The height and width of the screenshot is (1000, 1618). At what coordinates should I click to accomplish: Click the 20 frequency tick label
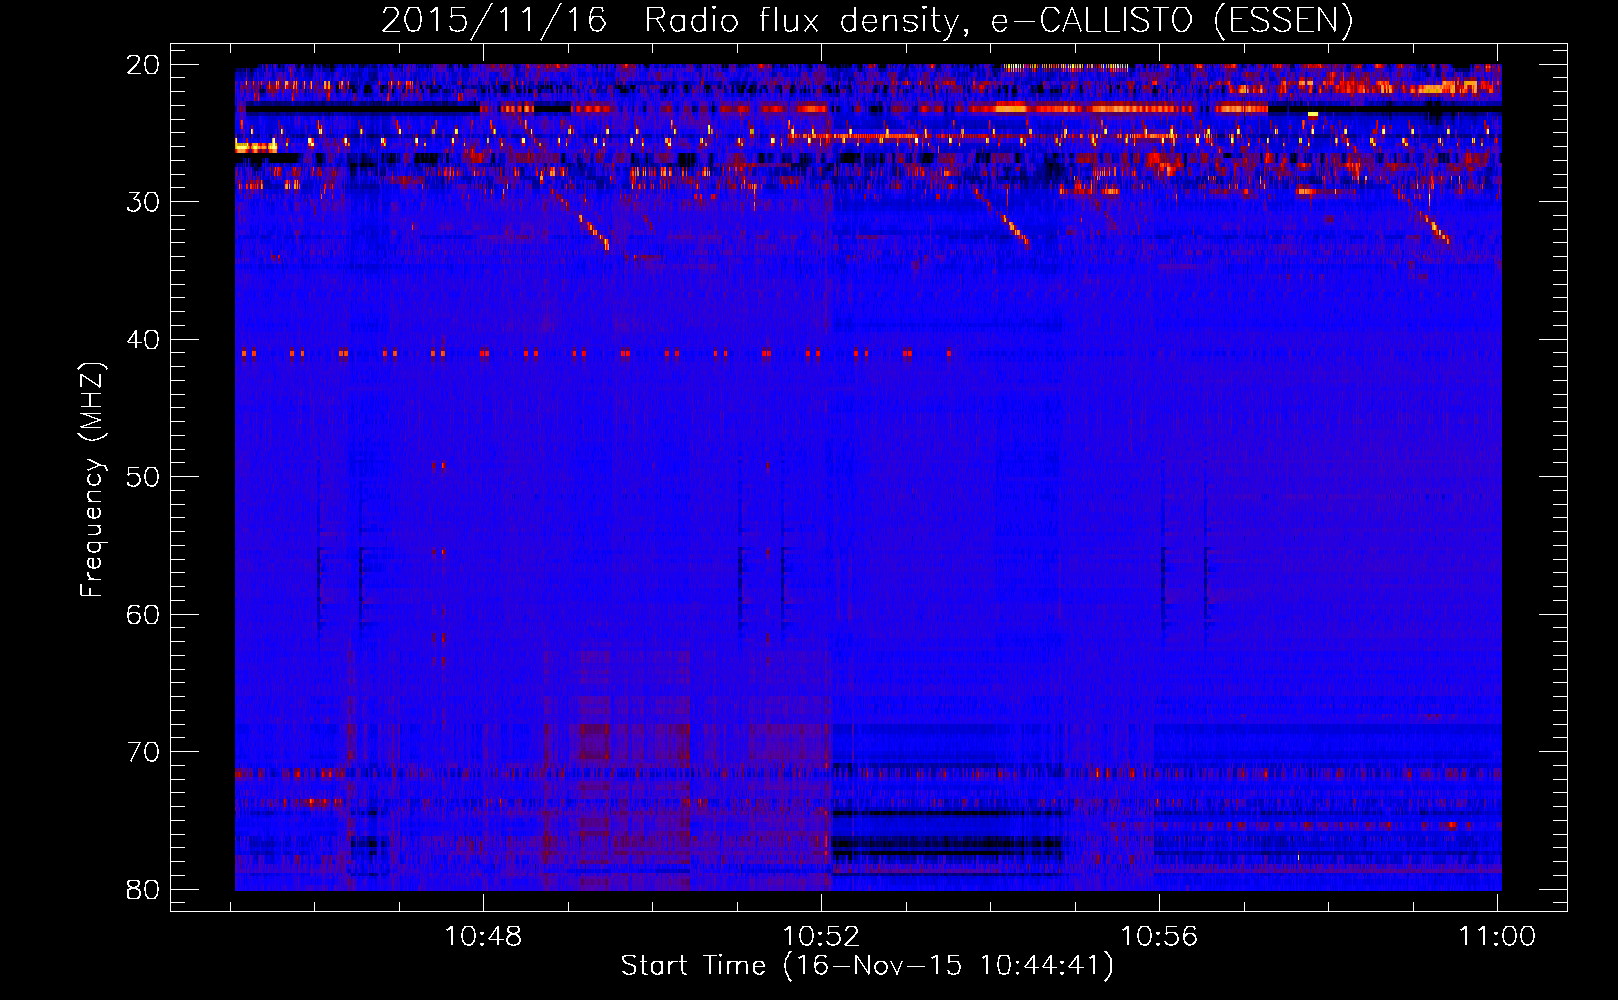(144, 65)
